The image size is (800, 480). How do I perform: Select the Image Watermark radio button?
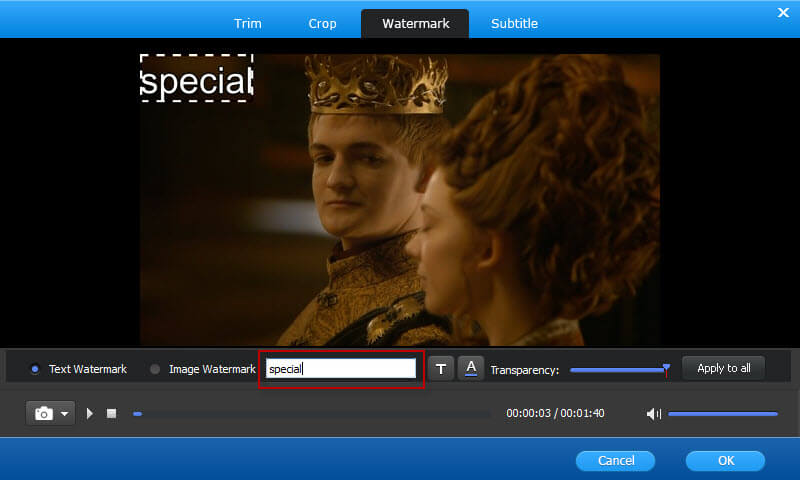(x=155, y=369)
